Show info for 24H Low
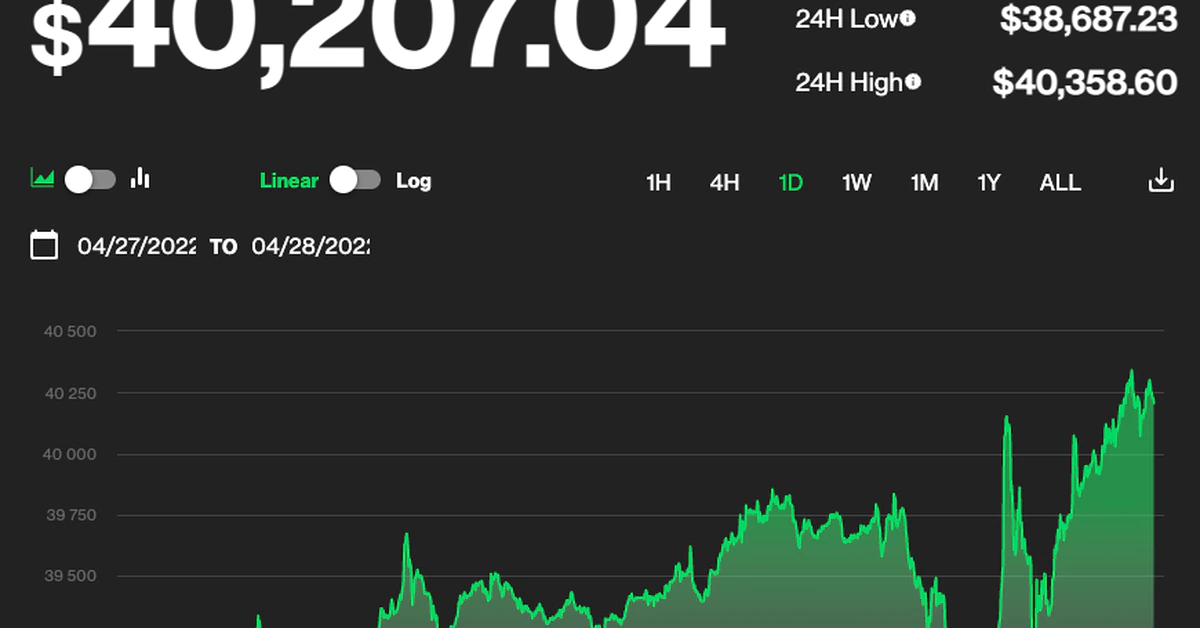 (907, 18)
